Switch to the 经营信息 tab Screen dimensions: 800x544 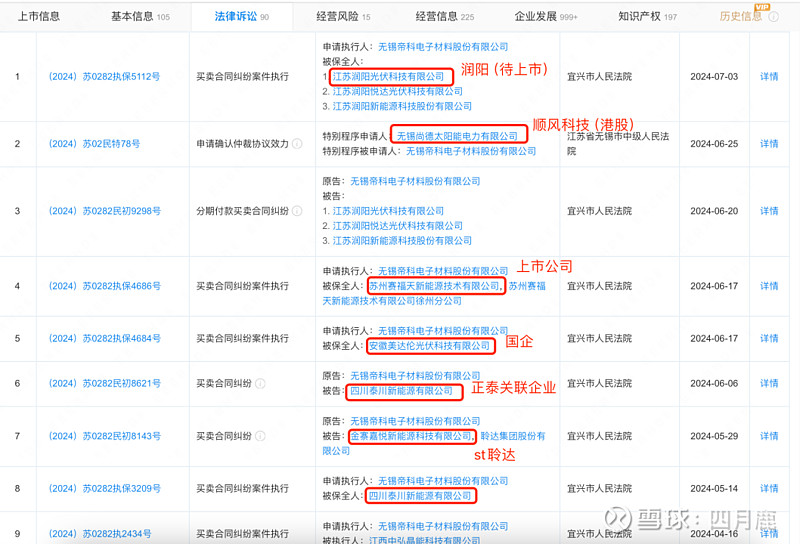[444, 16]
